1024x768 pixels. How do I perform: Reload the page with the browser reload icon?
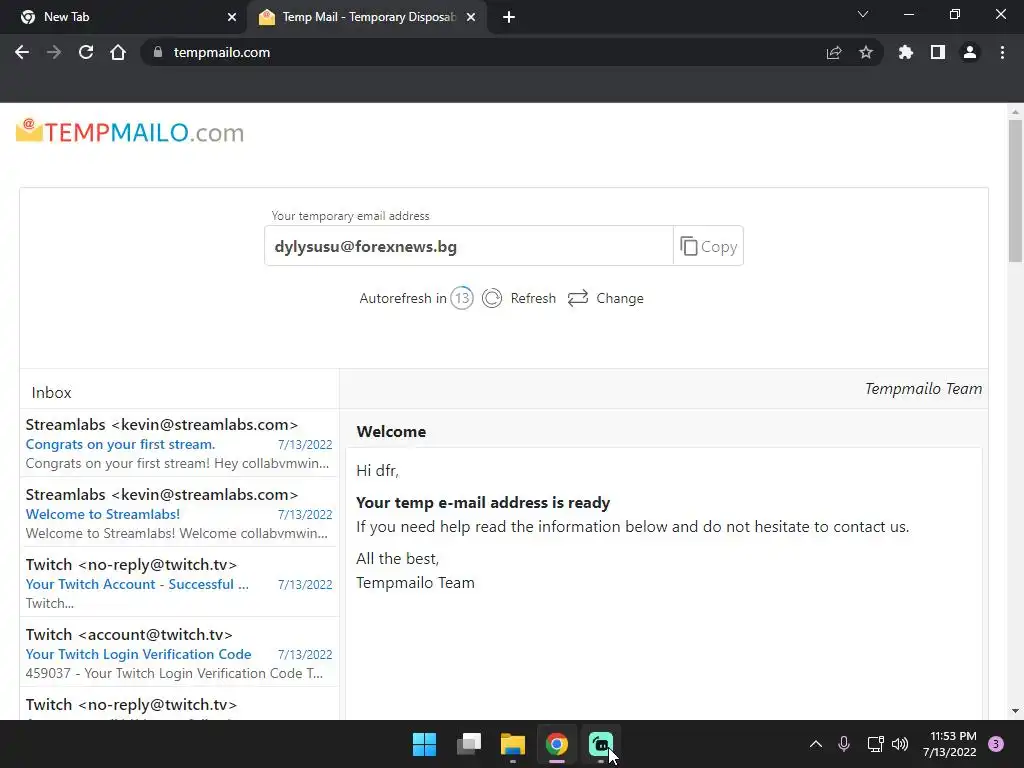tap(86, 52)
